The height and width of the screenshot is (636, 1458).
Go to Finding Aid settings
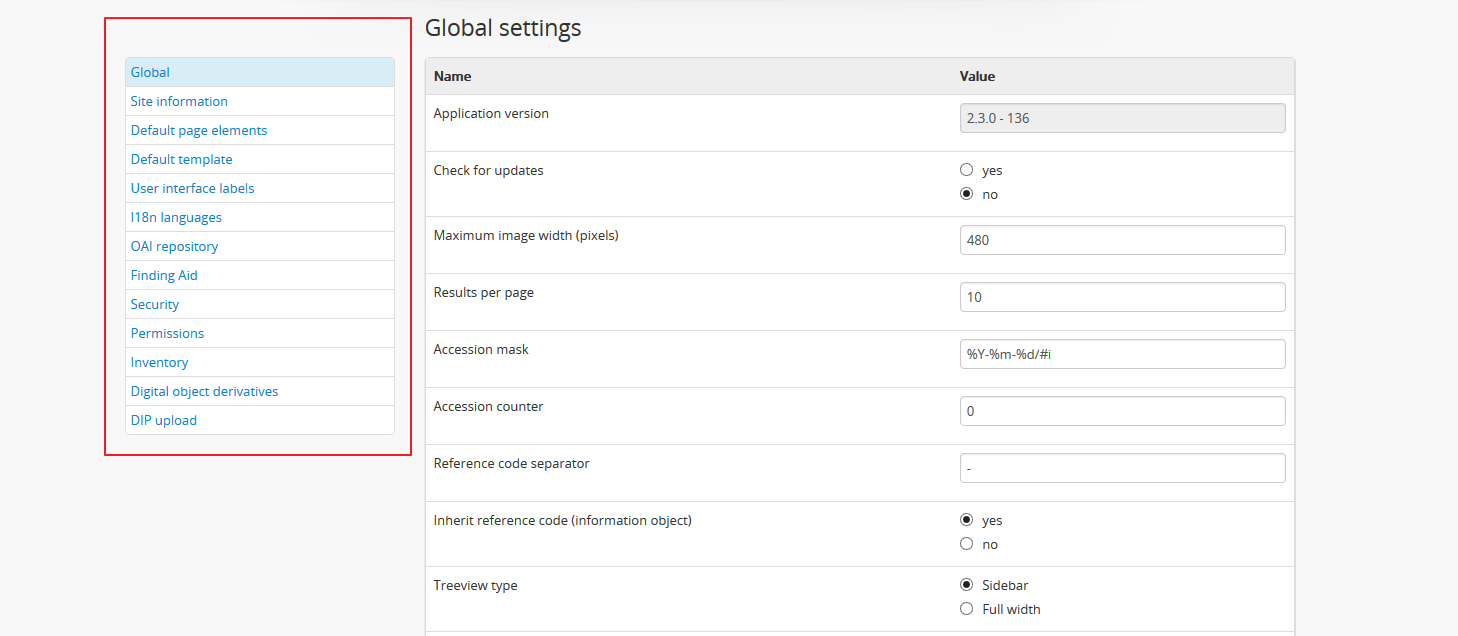click(164, 275)
